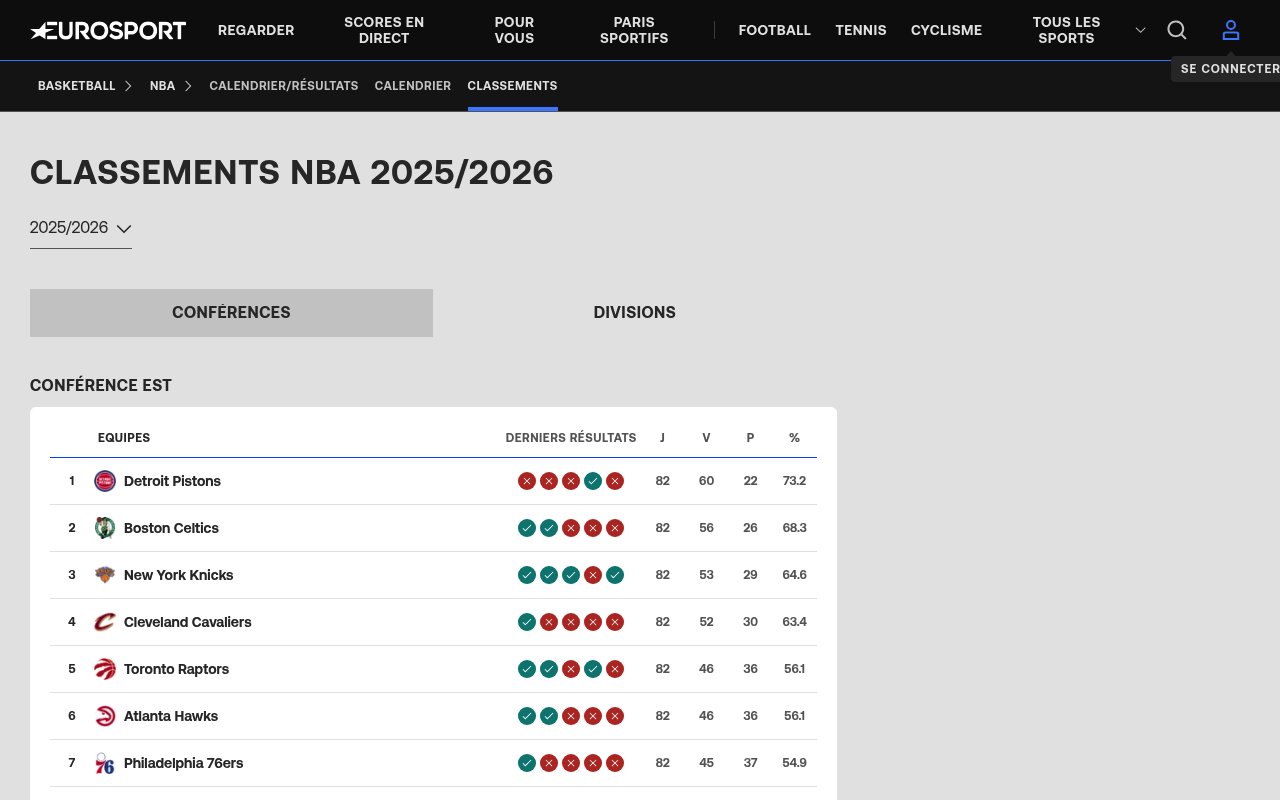1280x800 pixels.
Task: Open the Pour vous menu
Action: click(x=514, y=30)
